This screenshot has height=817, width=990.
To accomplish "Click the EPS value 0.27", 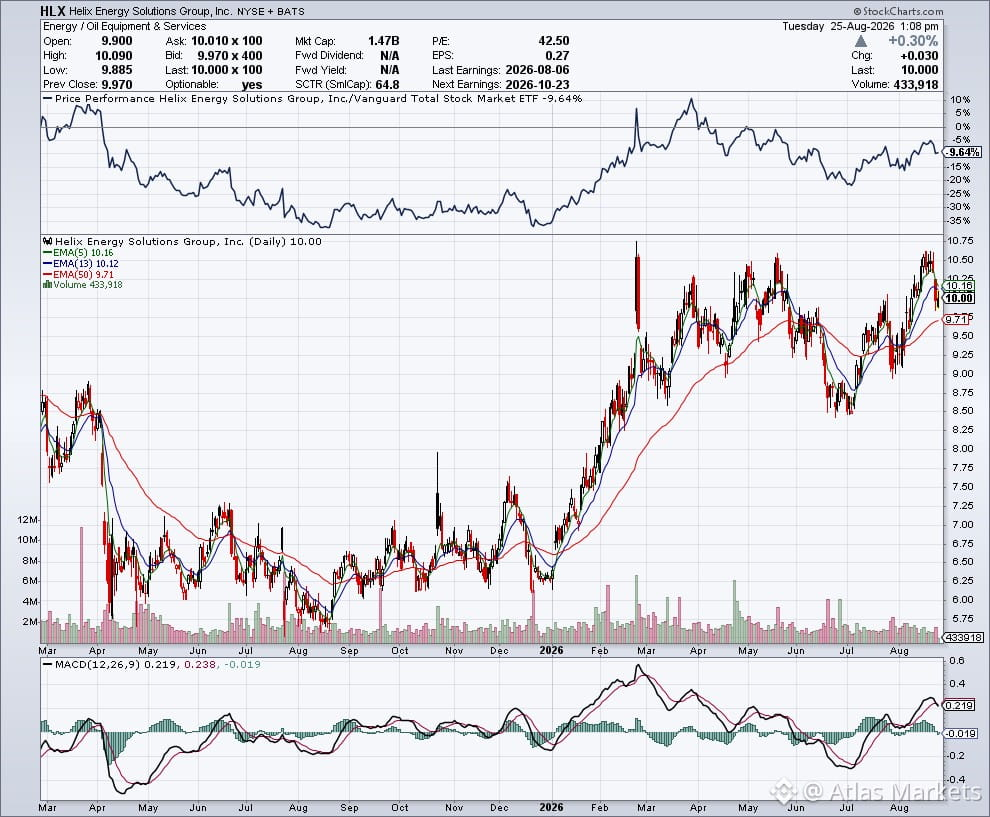I will point(557,56).
